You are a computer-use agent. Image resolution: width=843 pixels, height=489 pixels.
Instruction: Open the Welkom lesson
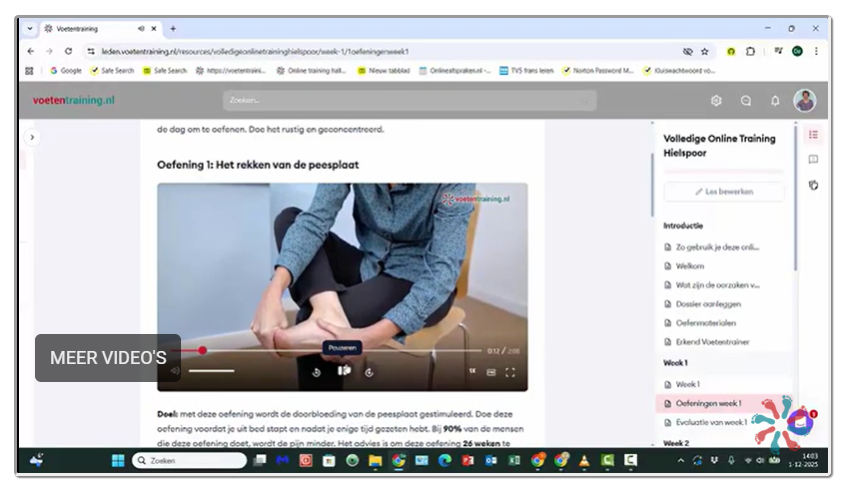click(690, 266)
